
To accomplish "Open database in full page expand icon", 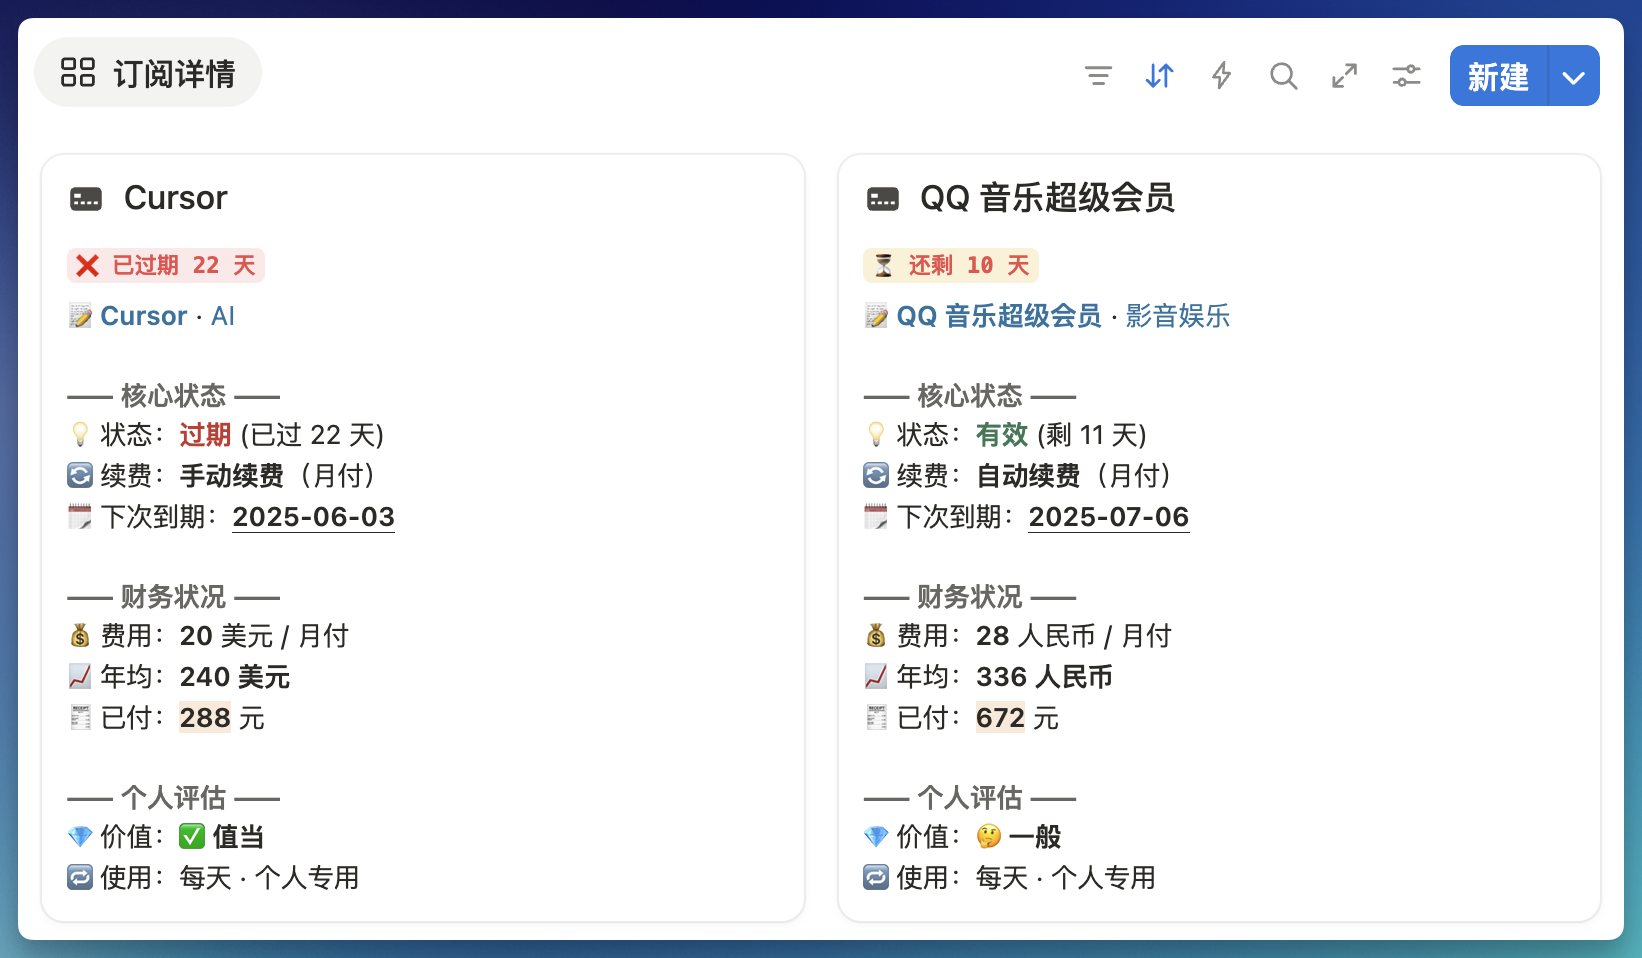I will [1345, 76].
